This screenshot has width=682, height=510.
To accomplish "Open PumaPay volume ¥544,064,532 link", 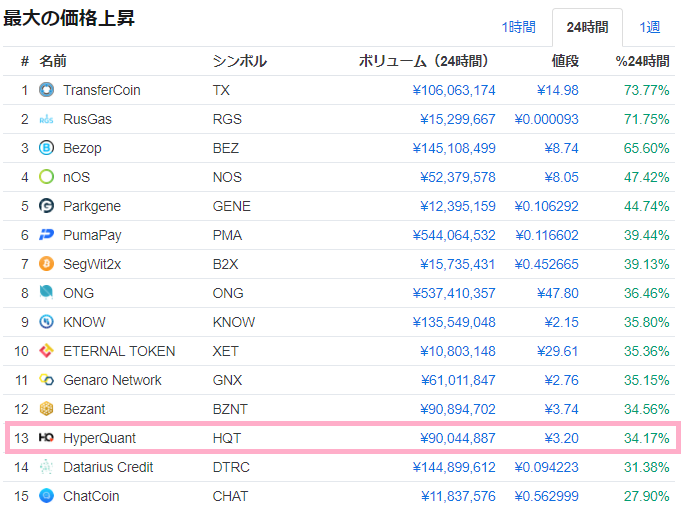I will [453, 235].
